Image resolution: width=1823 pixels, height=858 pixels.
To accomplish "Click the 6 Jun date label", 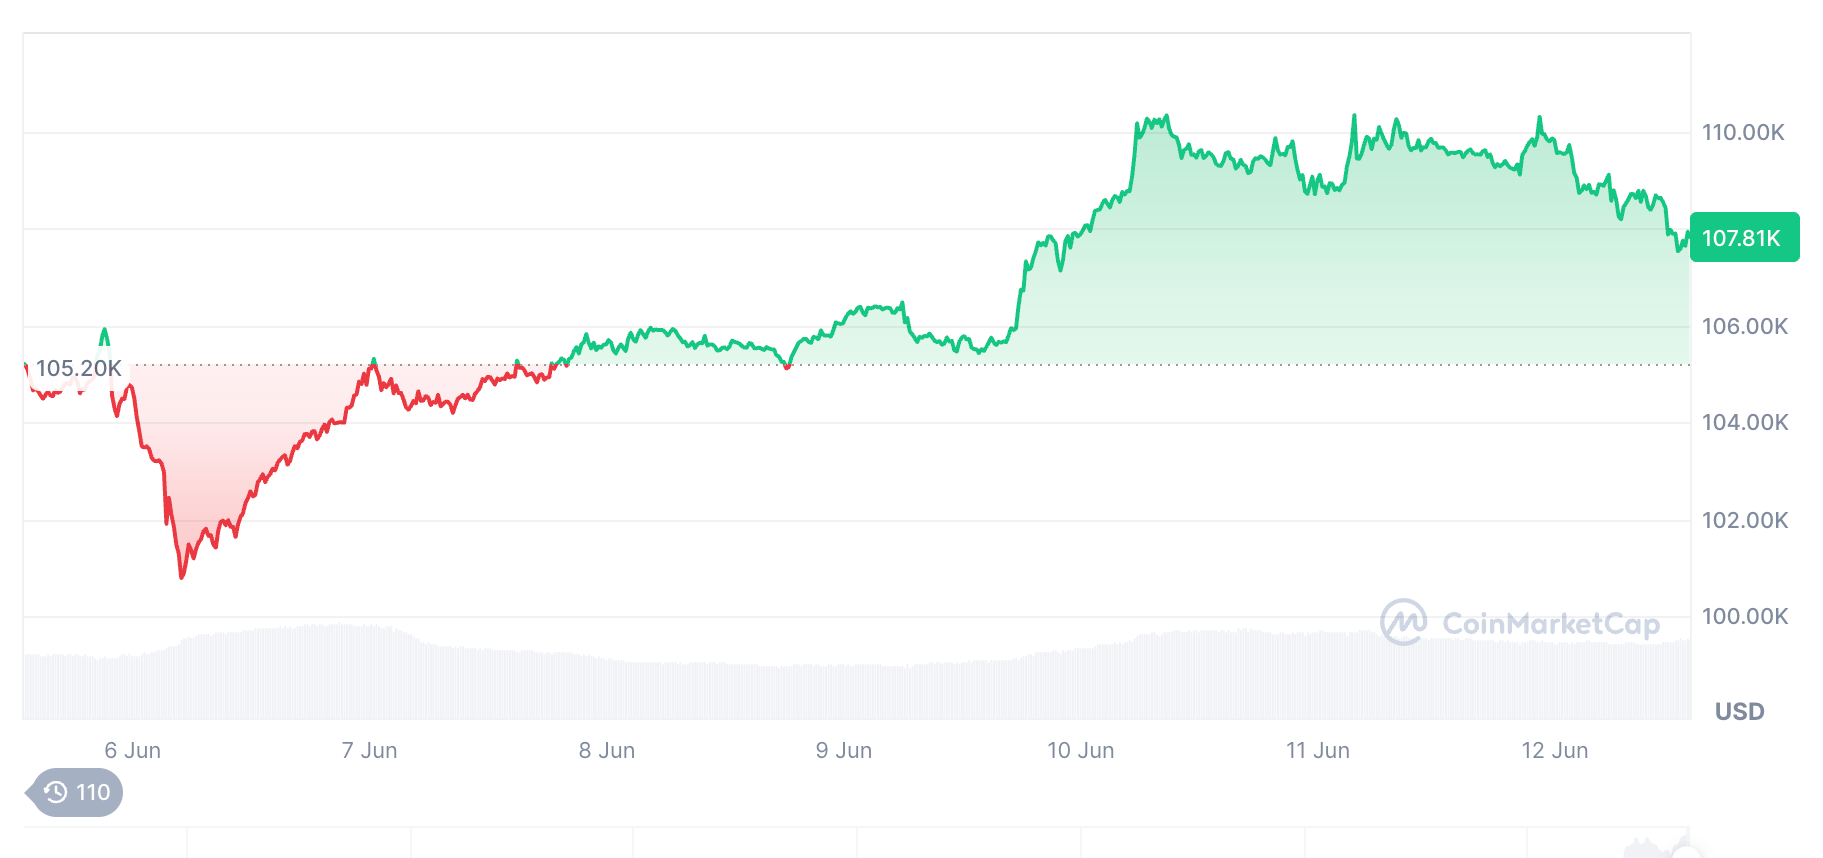I will click(132, 750).
